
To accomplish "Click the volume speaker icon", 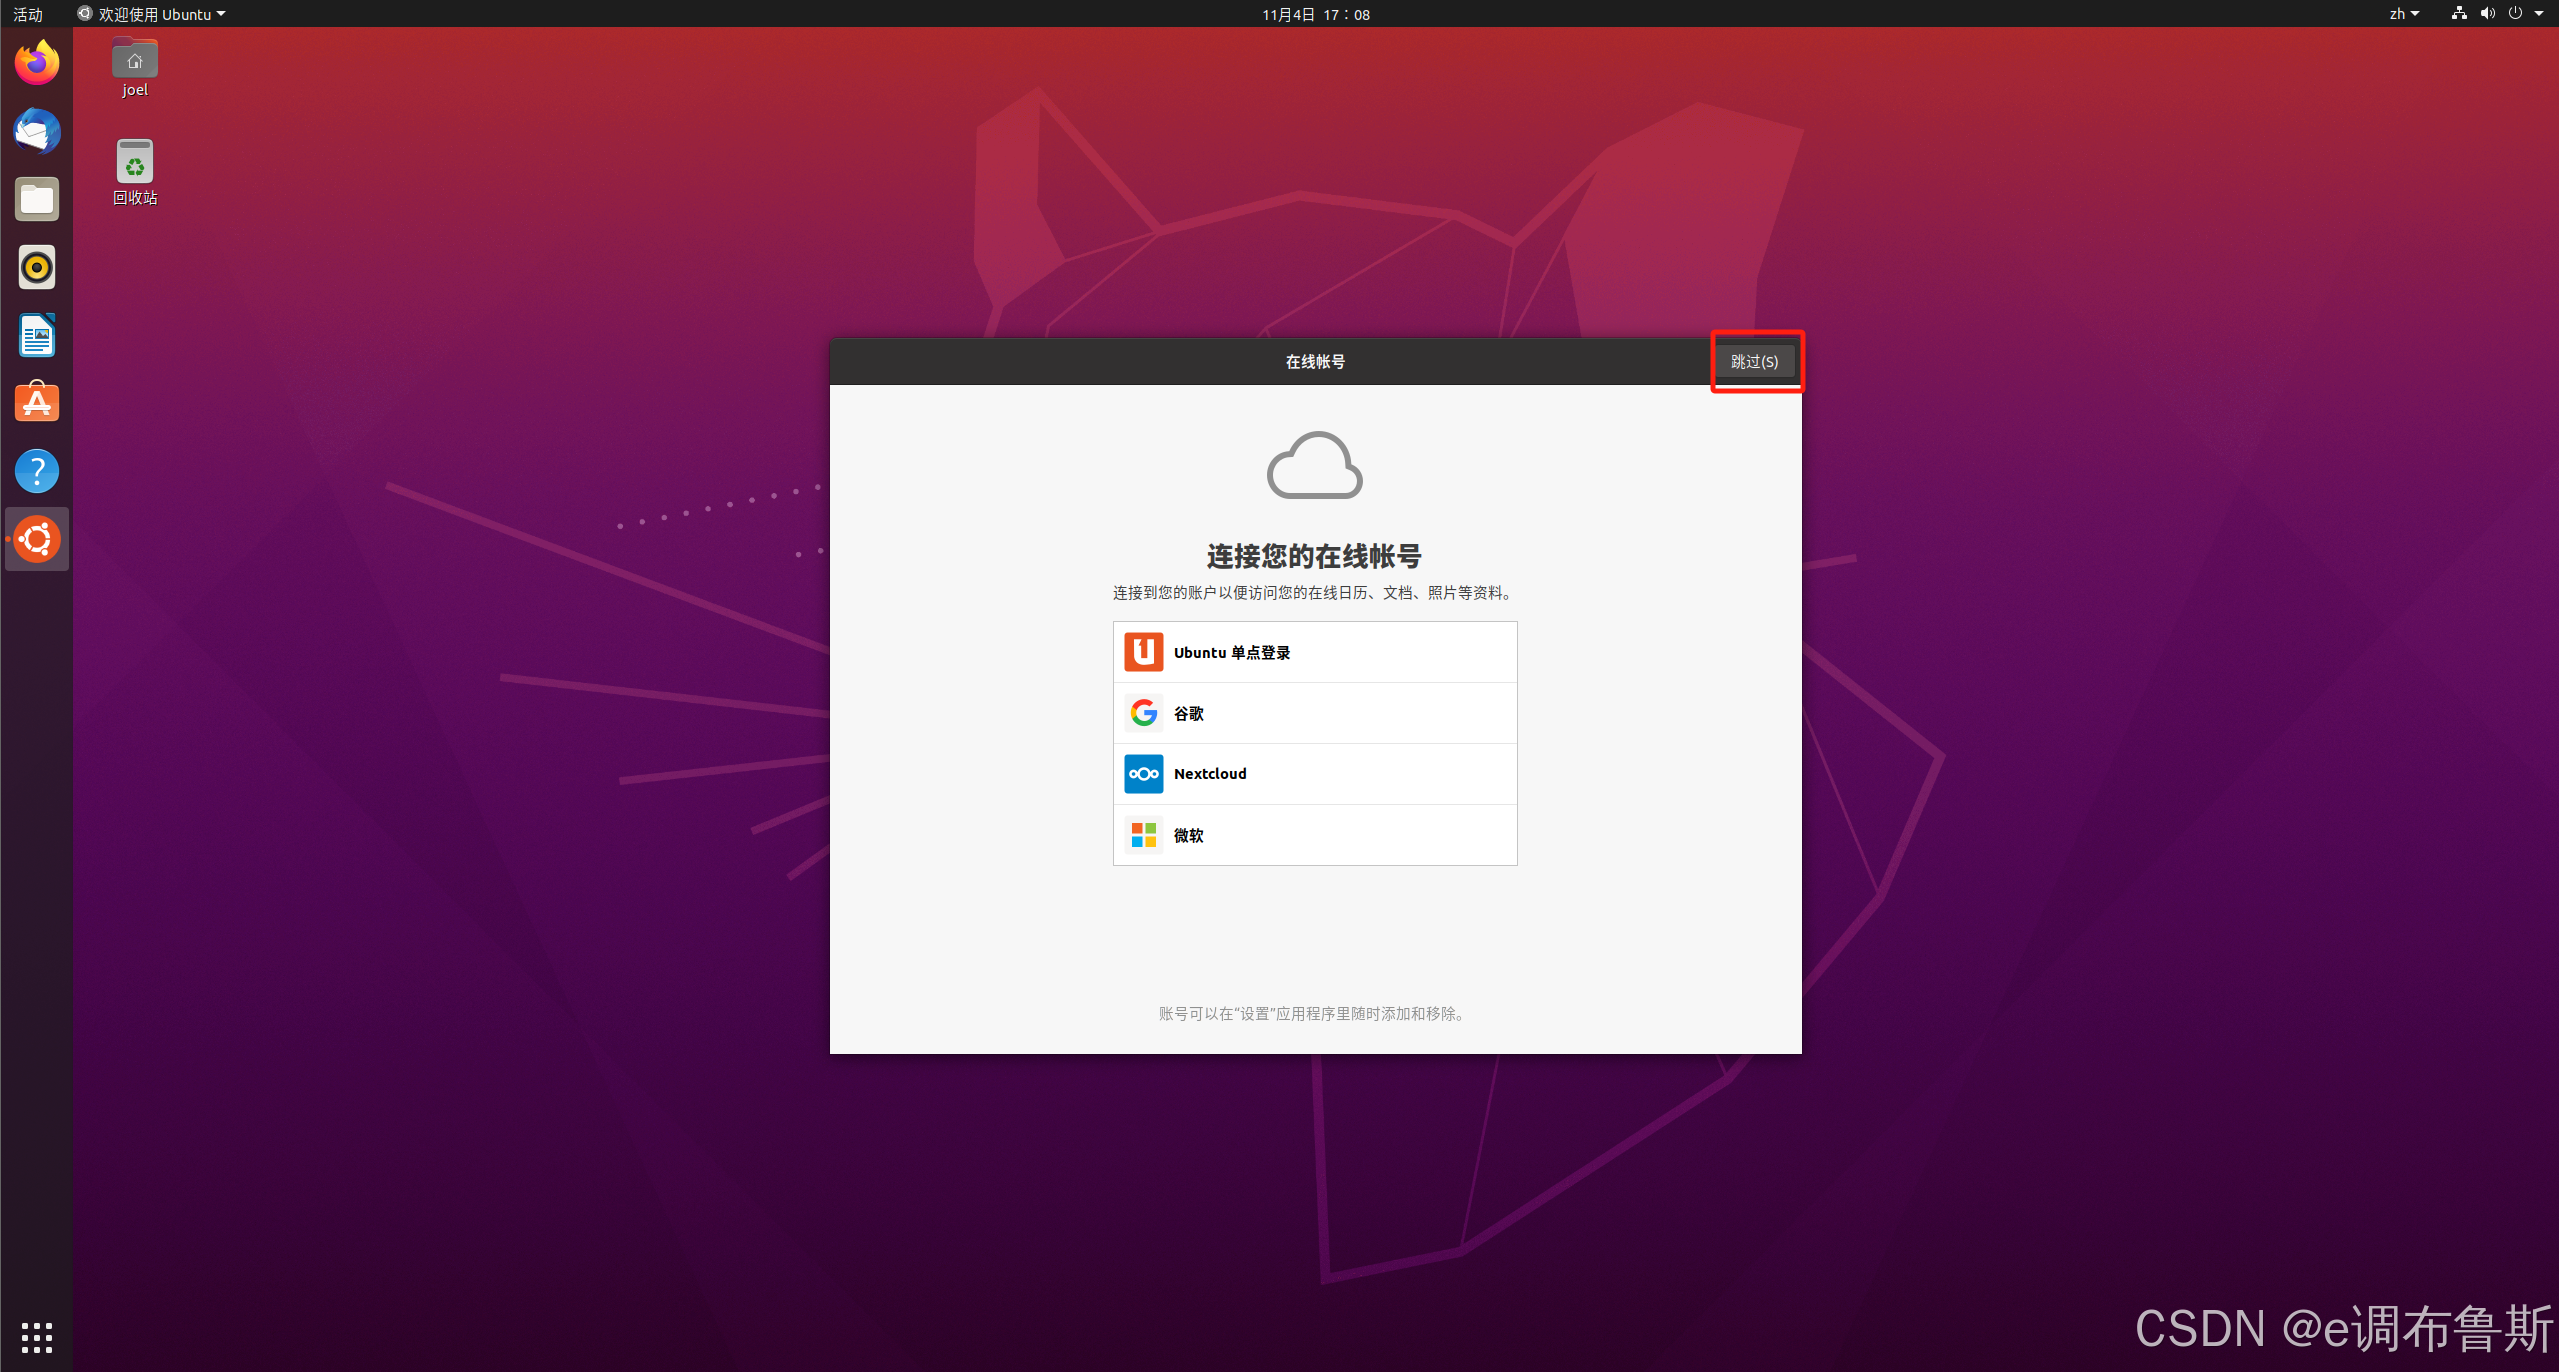I will (2487, 14).
